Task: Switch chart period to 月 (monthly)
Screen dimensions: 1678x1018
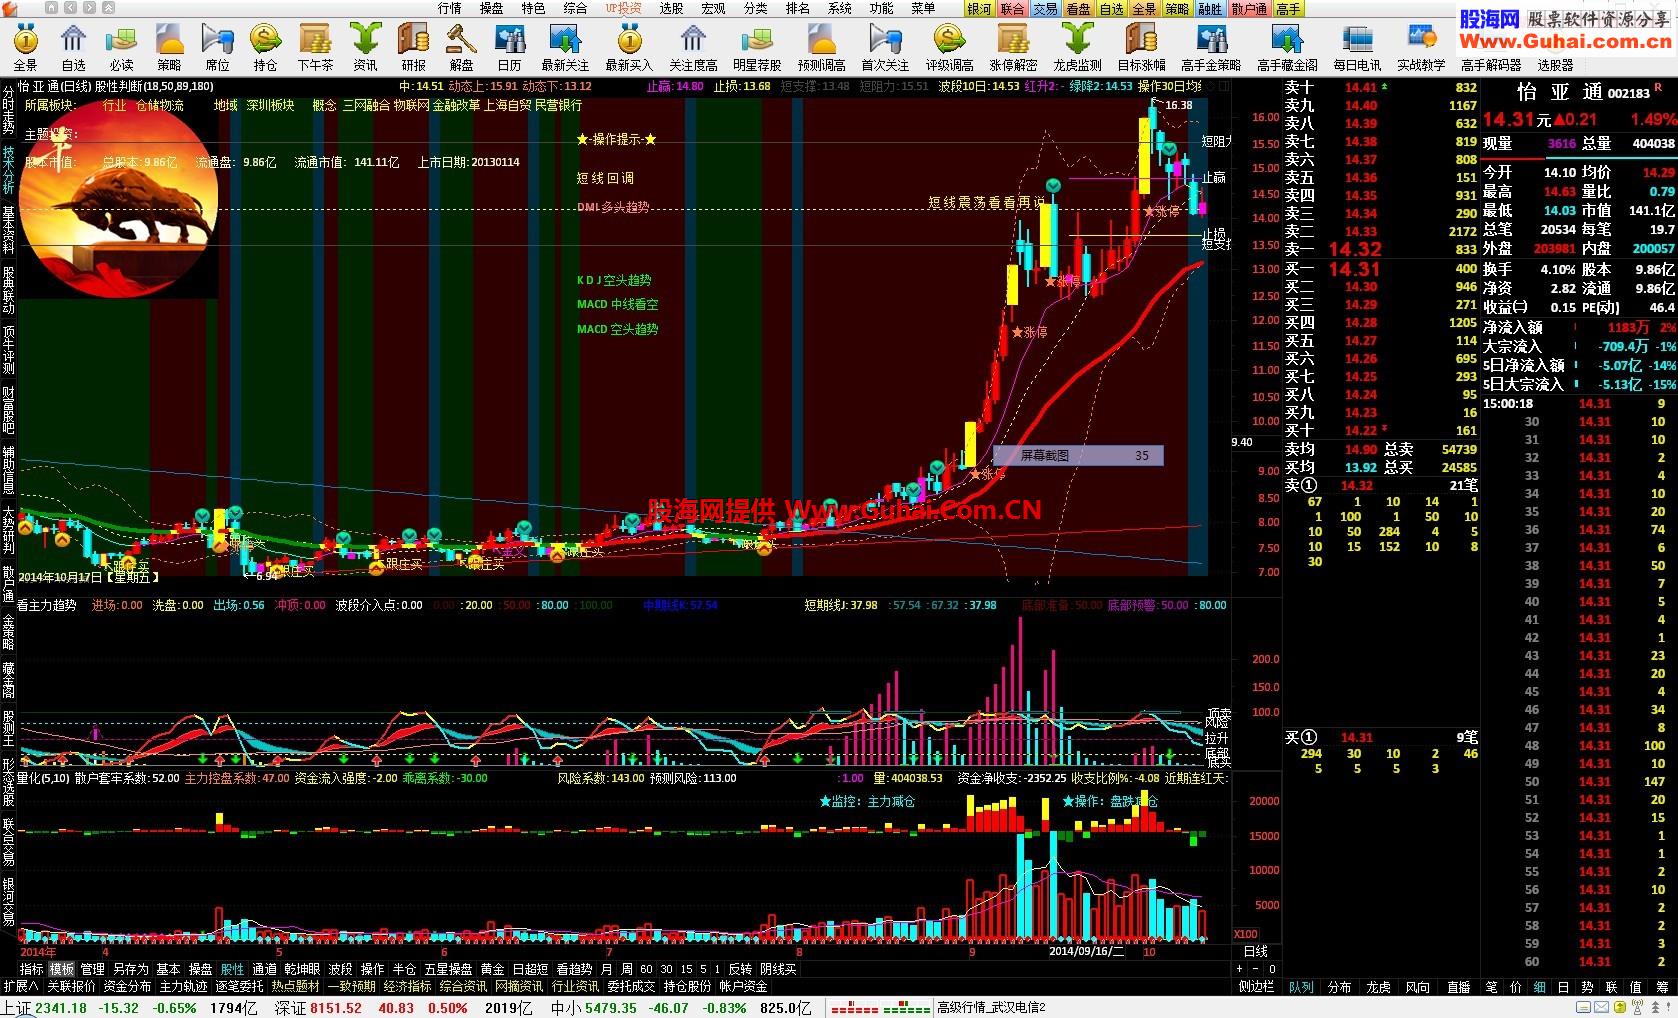Action: pos(607,969)
